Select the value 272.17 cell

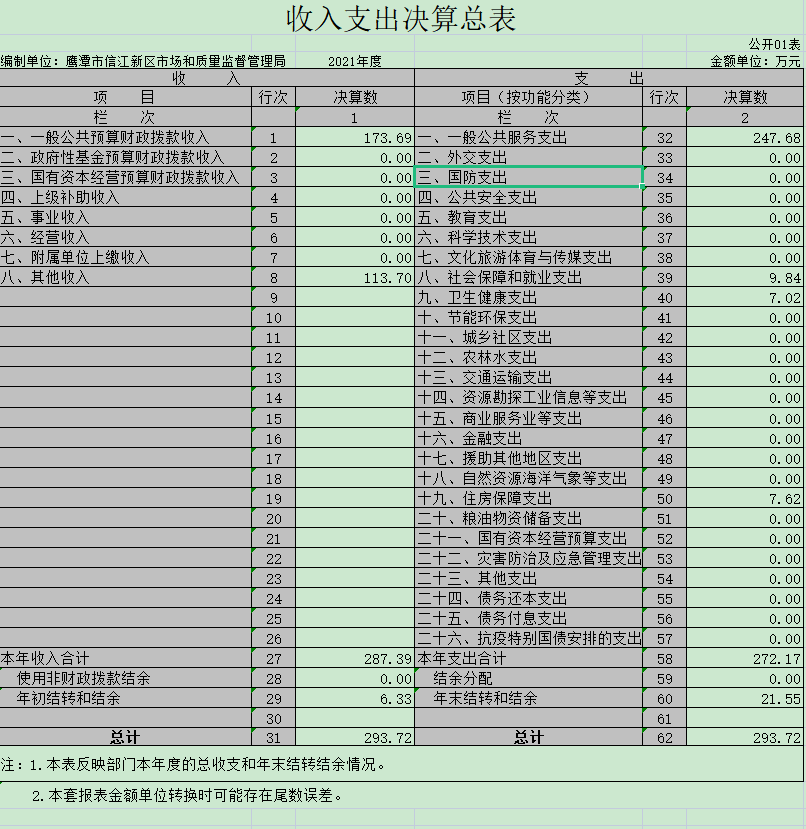point(745,659)
